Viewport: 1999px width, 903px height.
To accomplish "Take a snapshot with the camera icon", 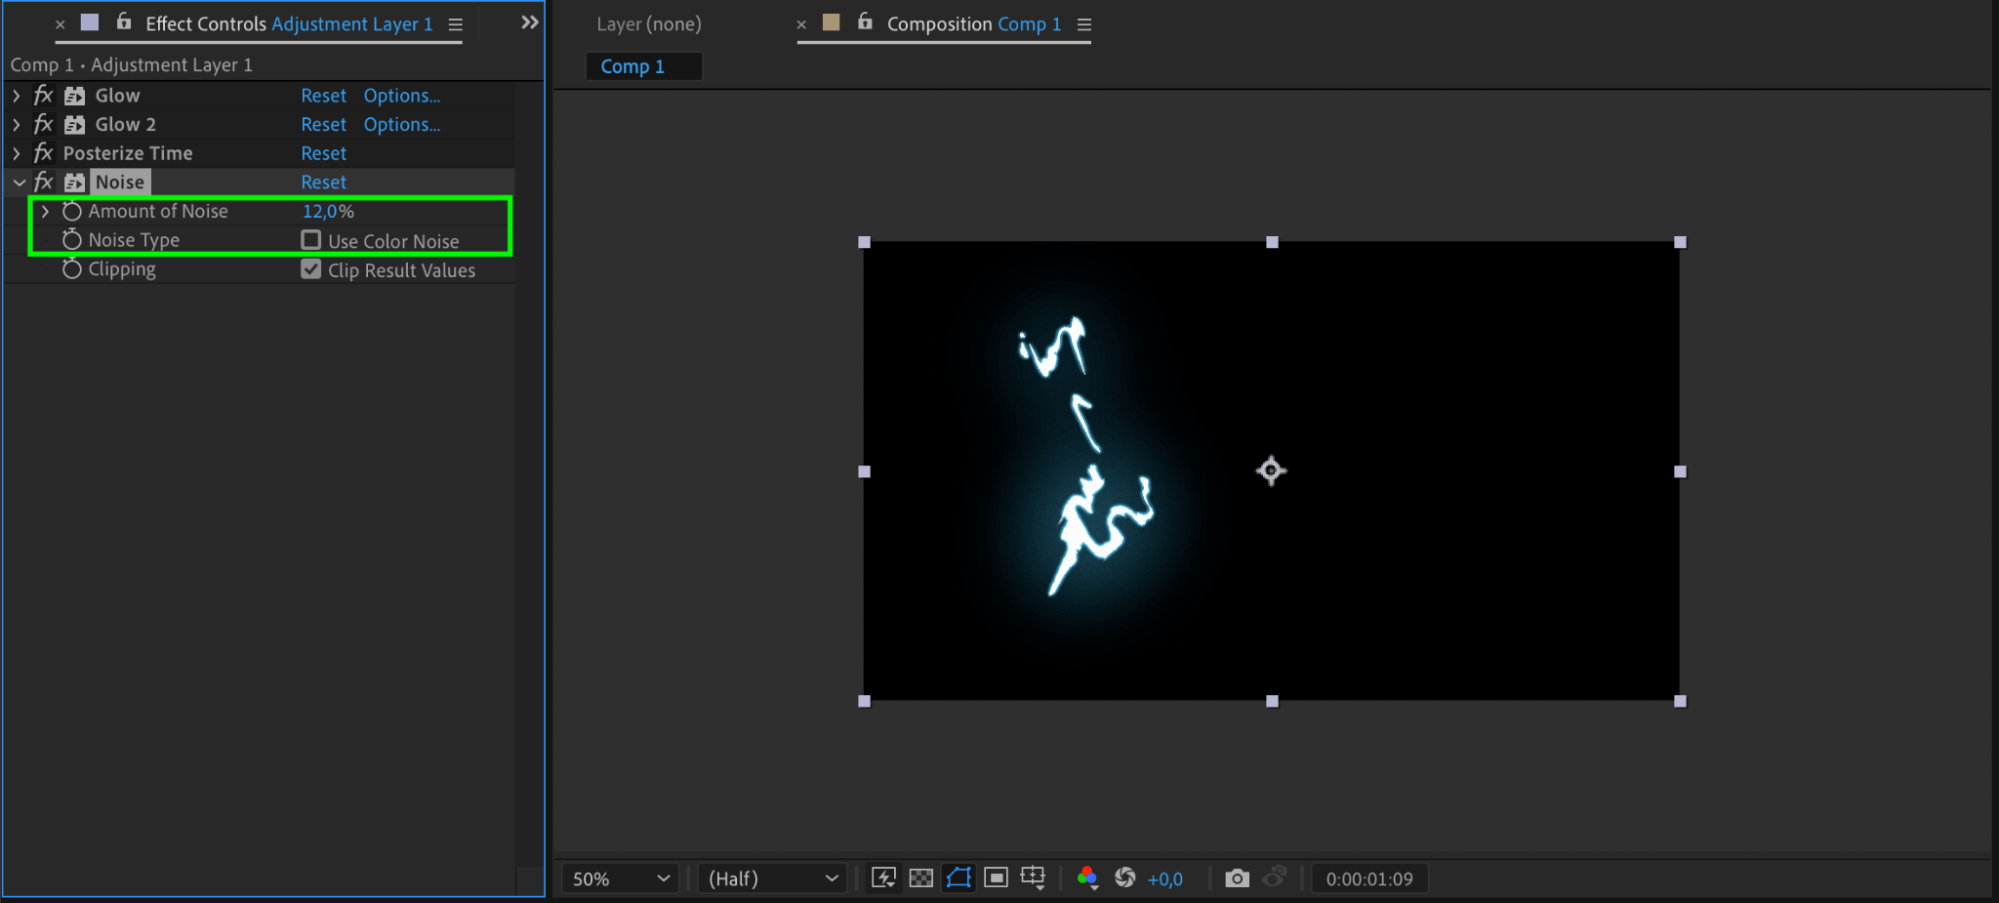I will pos(1237,878).
